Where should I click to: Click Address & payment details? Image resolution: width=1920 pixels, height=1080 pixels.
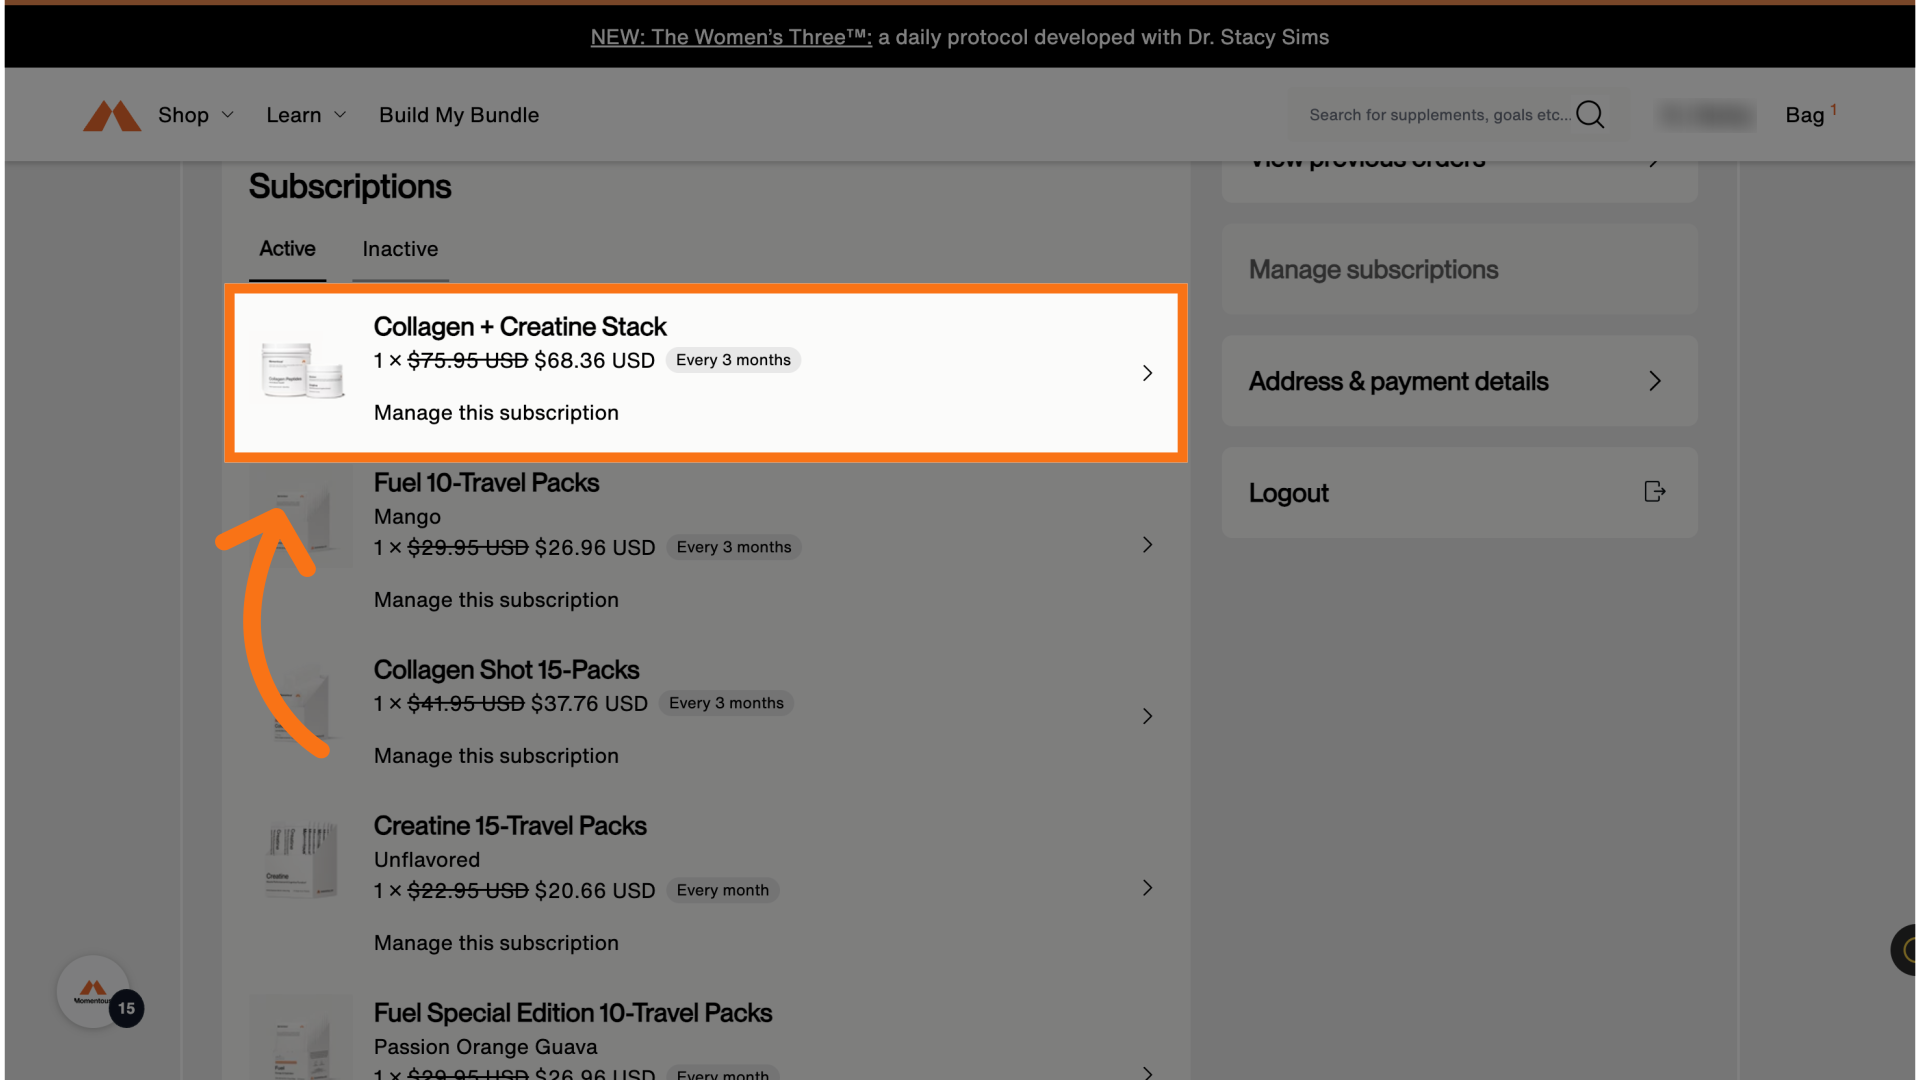coord(1459,381)
